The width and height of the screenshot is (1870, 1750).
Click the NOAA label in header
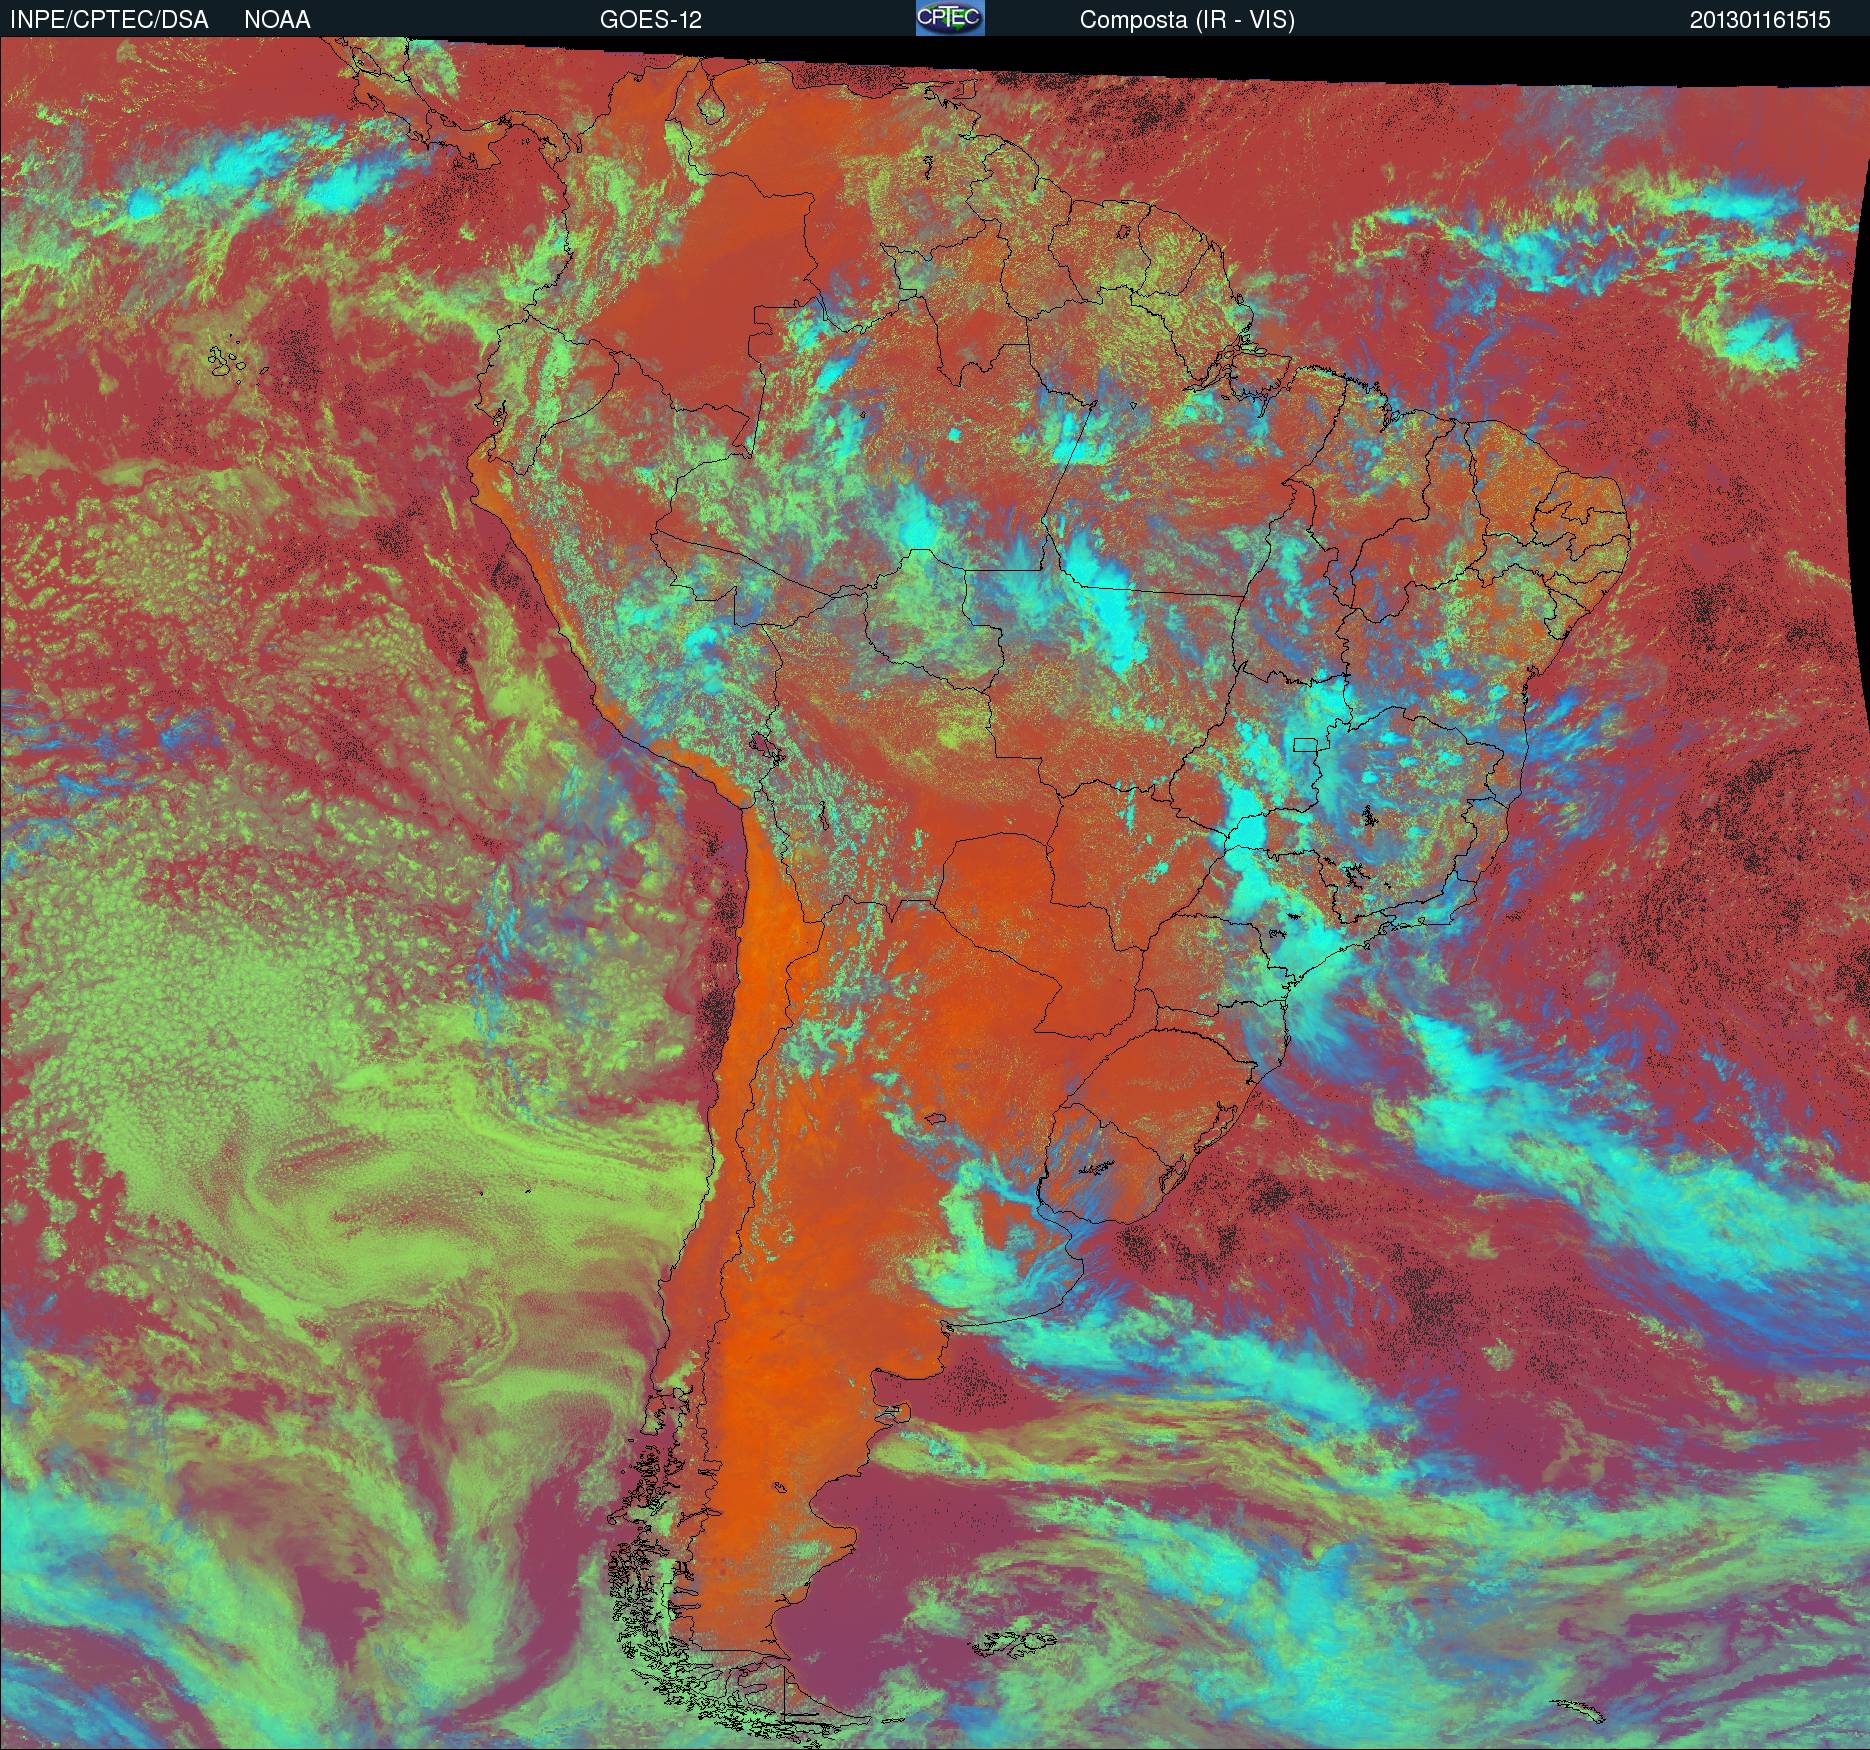tap(277, 20)
